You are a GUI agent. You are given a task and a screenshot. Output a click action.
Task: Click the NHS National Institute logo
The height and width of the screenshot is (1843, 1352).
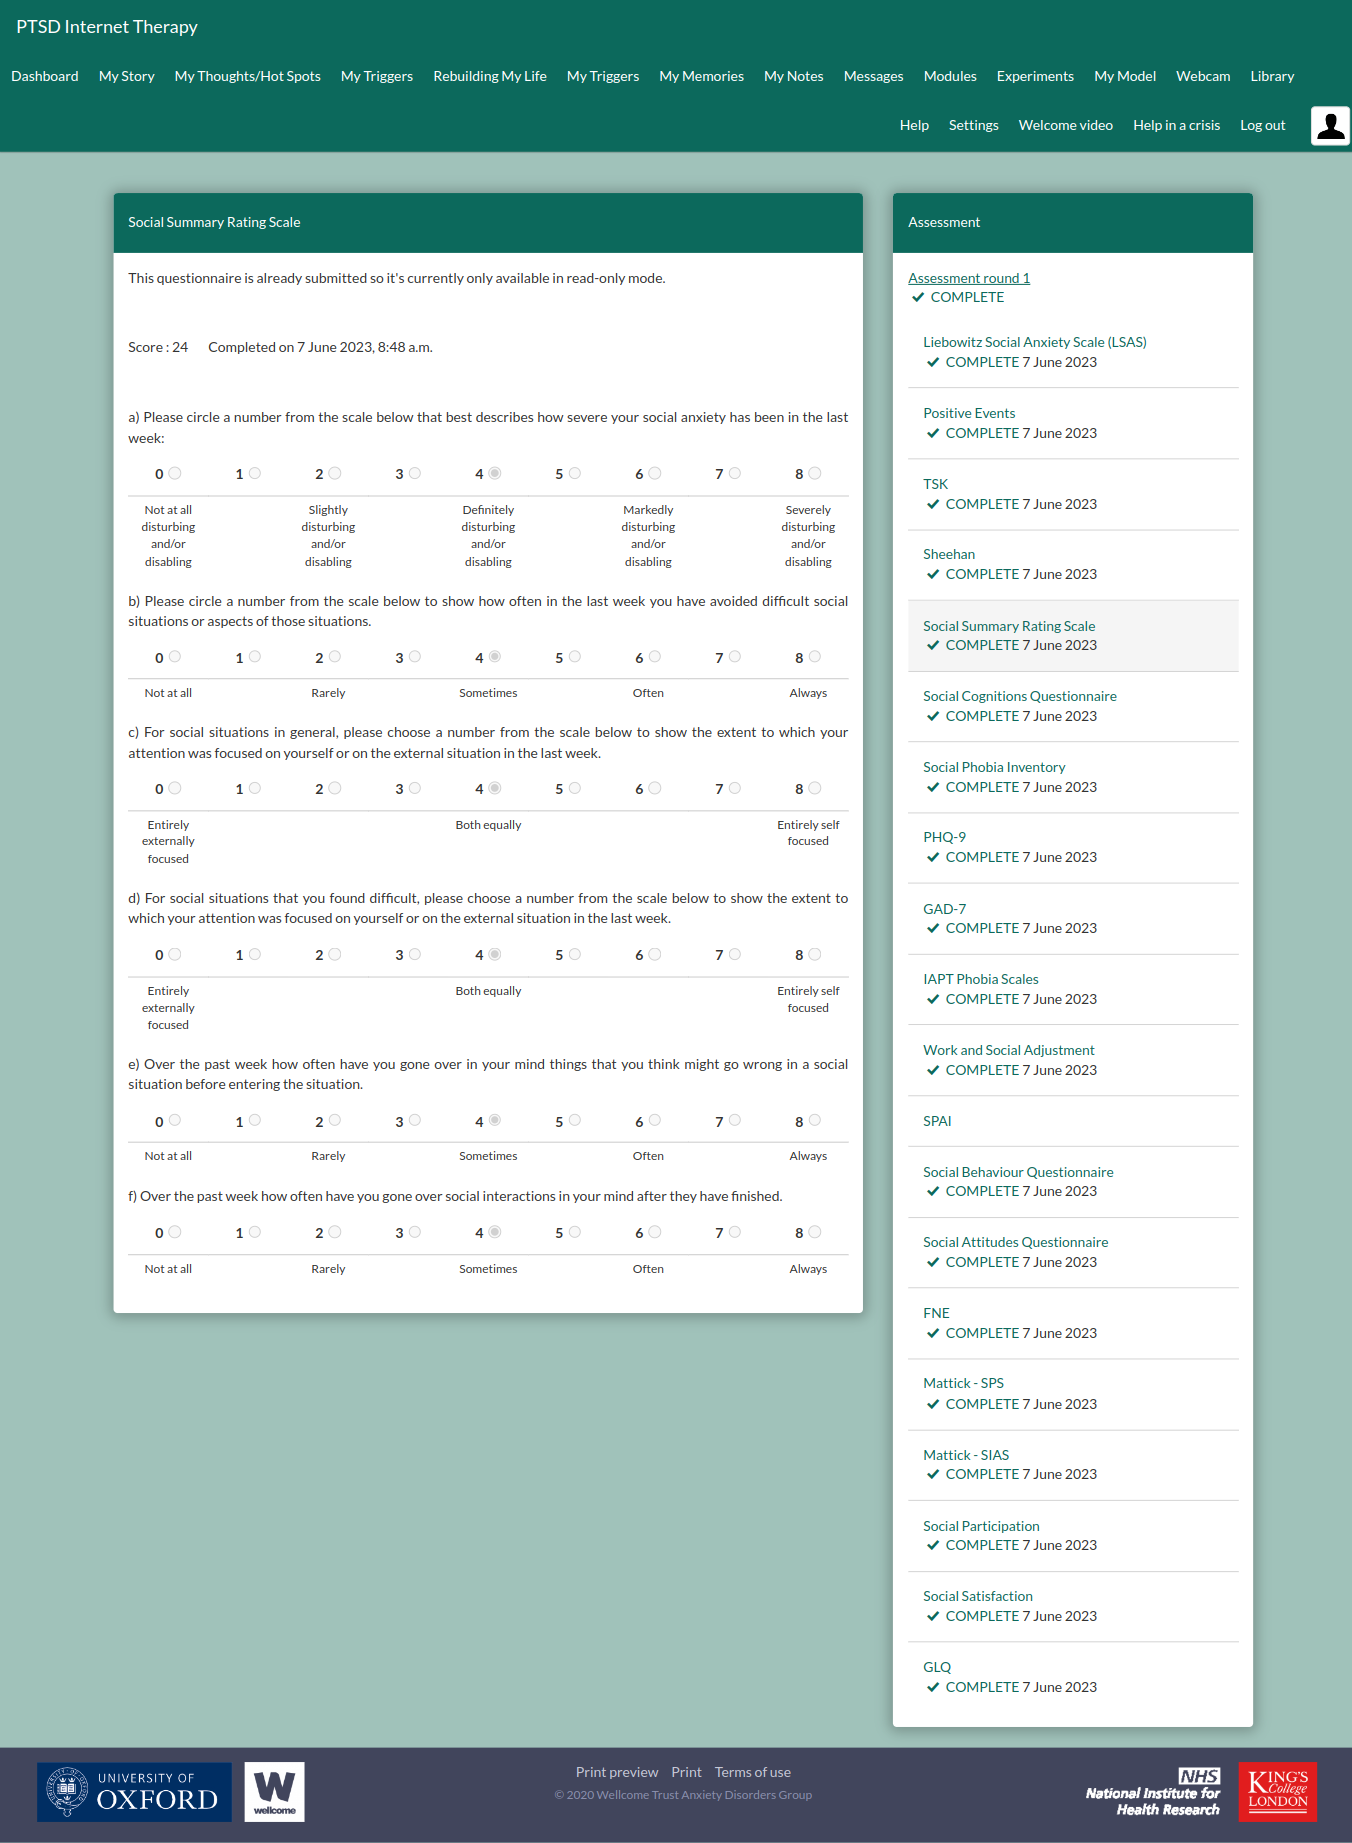point(1153,1792)
